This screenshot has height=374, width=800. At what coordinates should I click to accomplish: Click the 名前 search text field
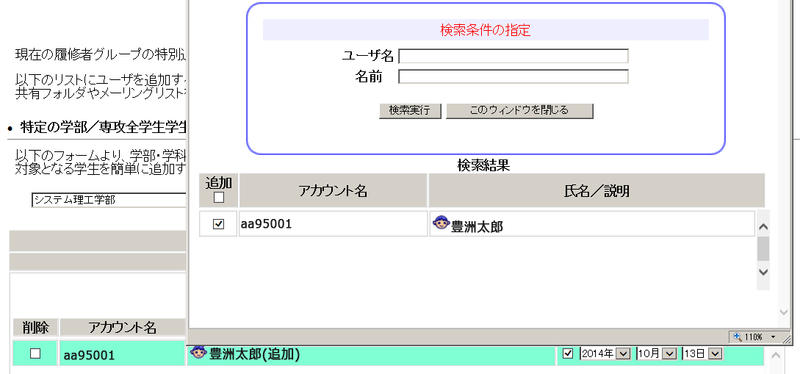tap(513, 77)
